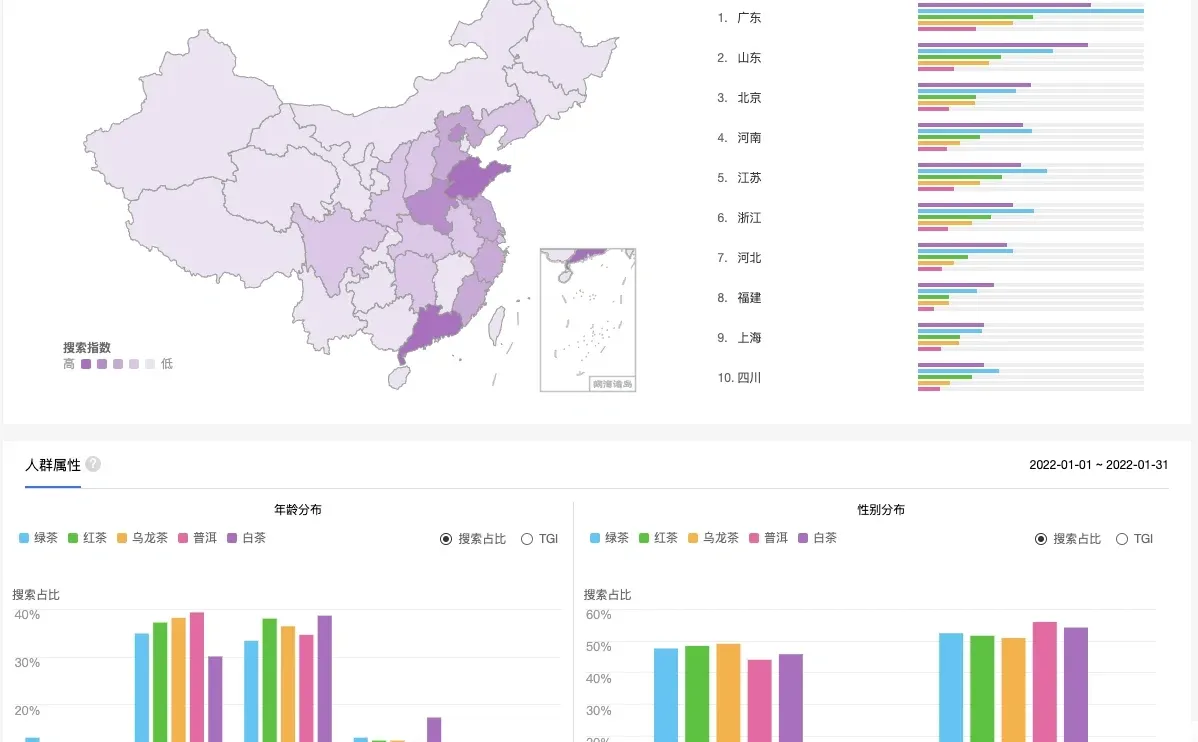Viewport: 1198px width, 742px height.
Task: Click the 四川 ranking row label
Action: point(749,377)
